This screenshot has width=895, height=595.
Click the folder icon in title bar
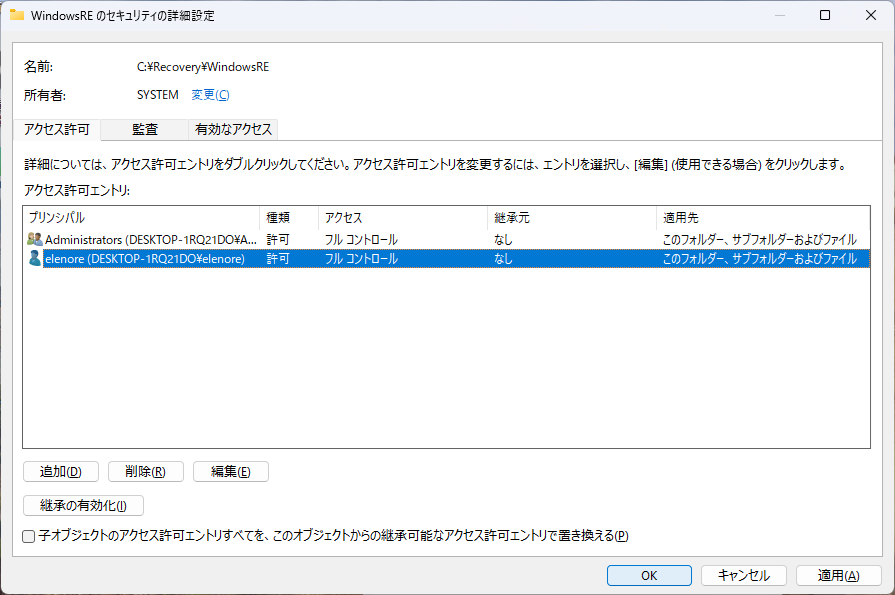point(17,16)
